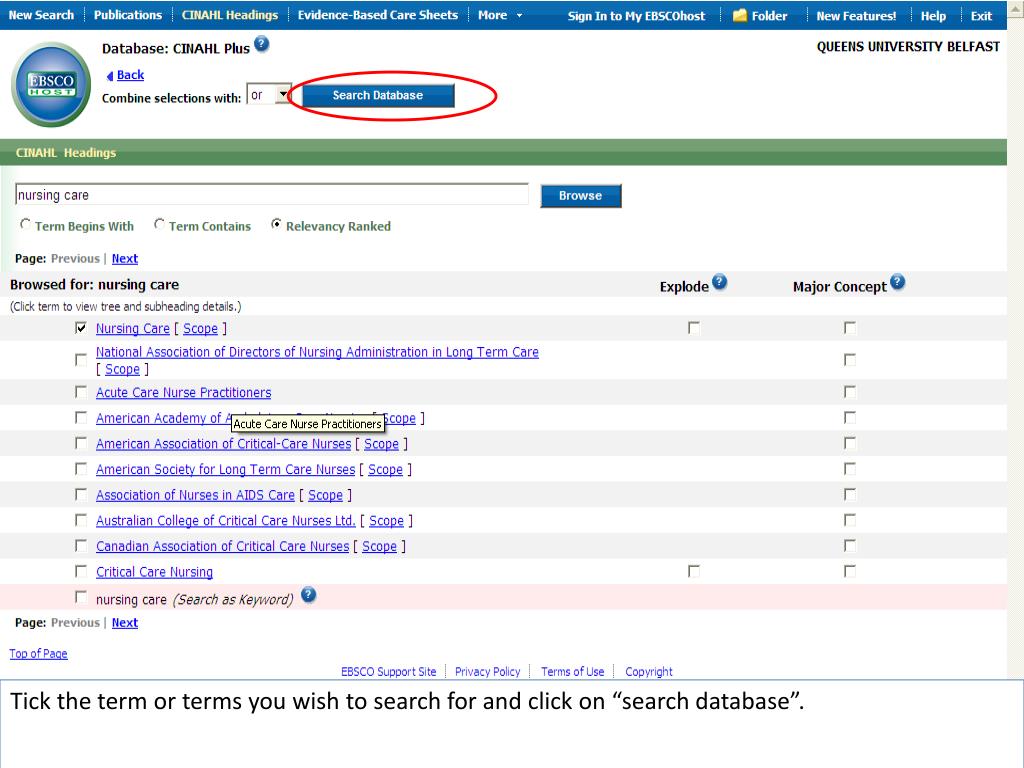Select the Term Contains radio button

point(159,224)
